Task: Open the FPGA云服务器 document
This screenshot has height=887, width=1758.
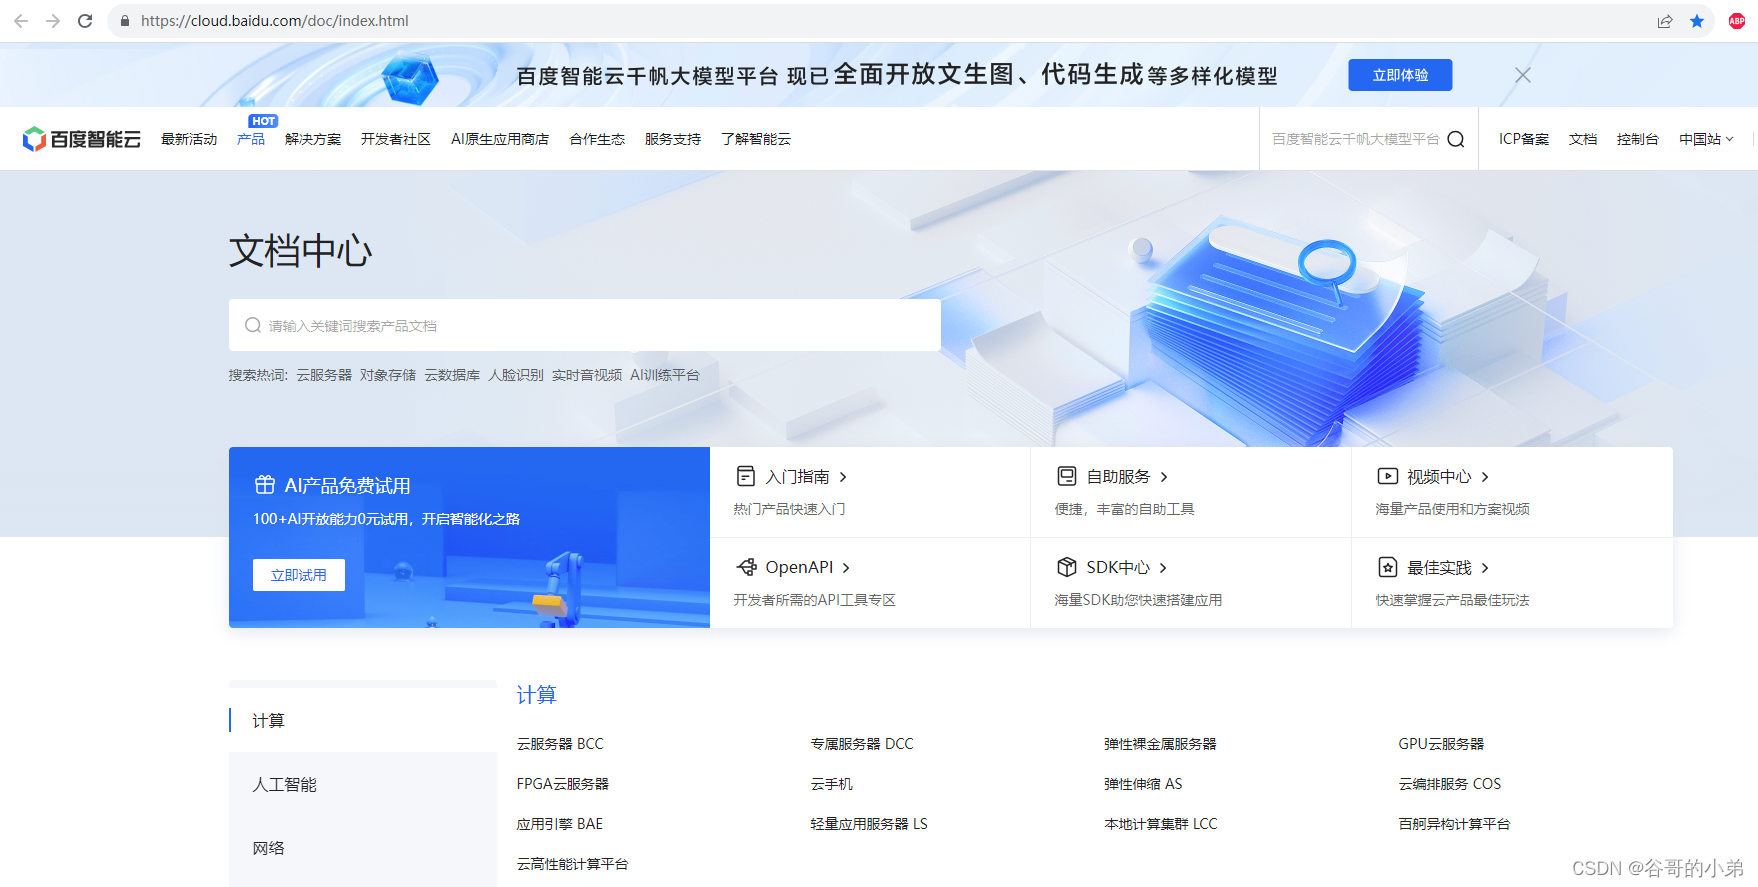Action: (563, 784)
